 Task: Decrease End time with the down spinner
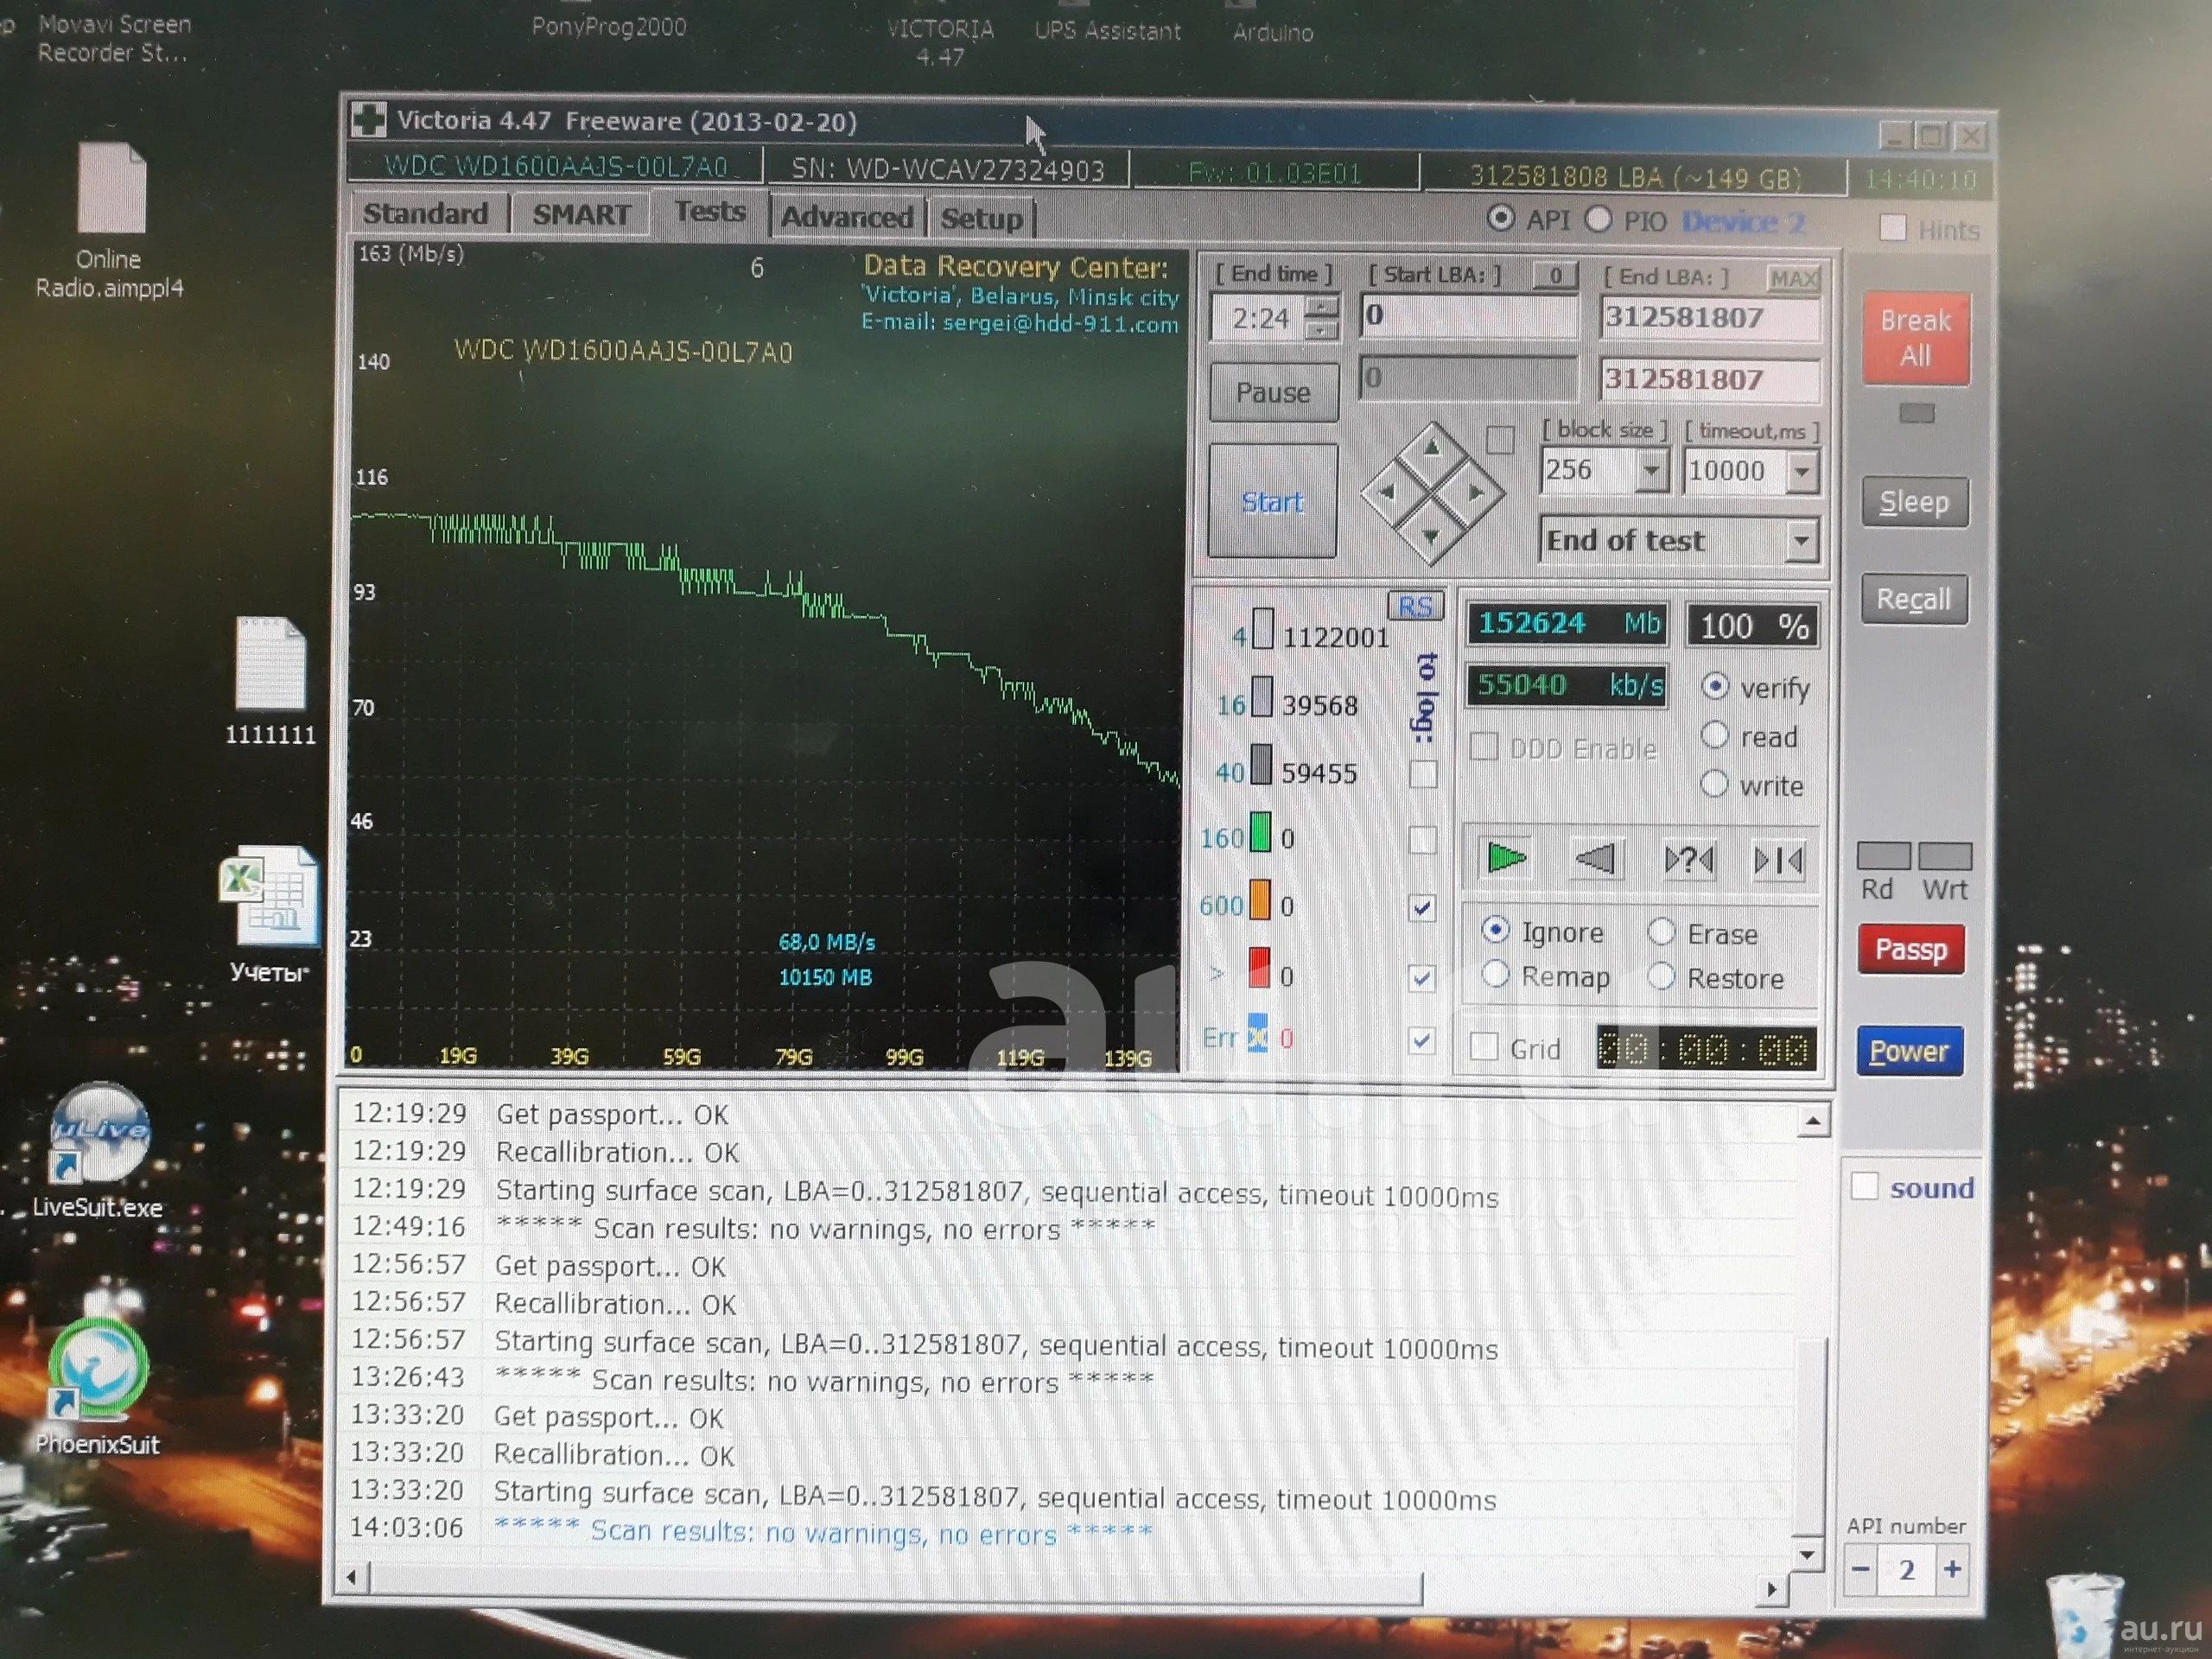click(1322, 329)
